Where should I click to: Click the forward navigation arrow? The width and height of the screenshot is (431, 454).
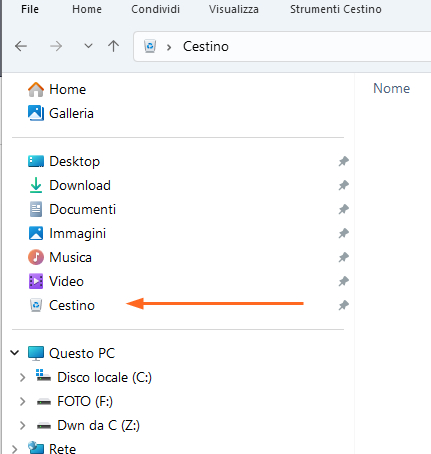56,46
